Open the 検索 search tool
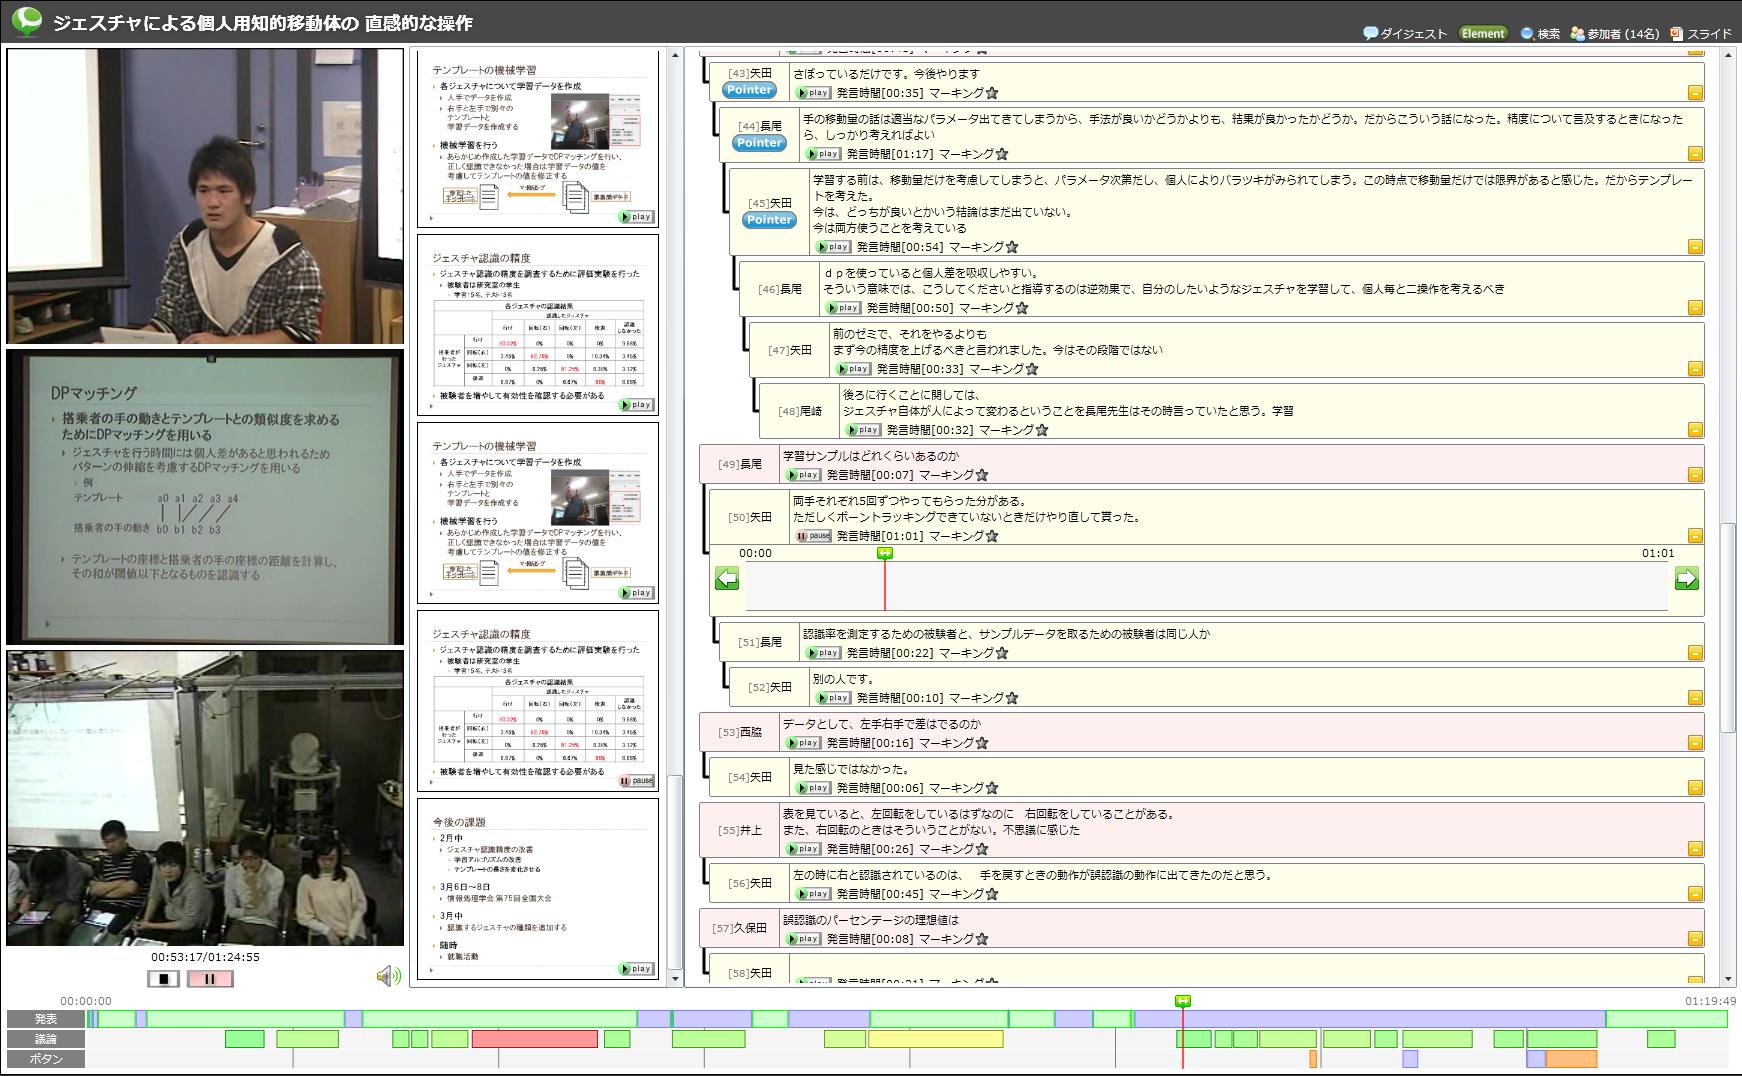 coord(1540,33)
